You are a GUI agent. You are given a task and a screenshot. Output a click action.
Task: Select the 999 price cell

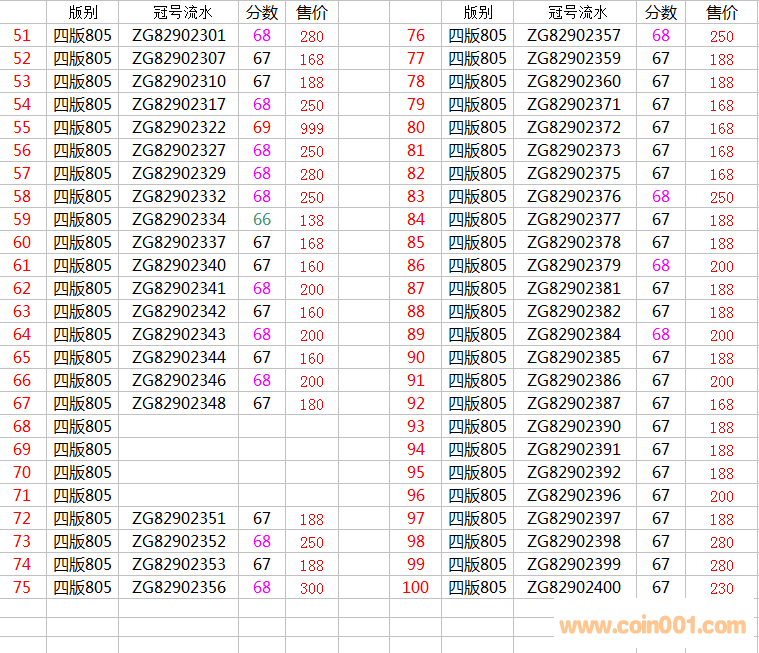312,128
